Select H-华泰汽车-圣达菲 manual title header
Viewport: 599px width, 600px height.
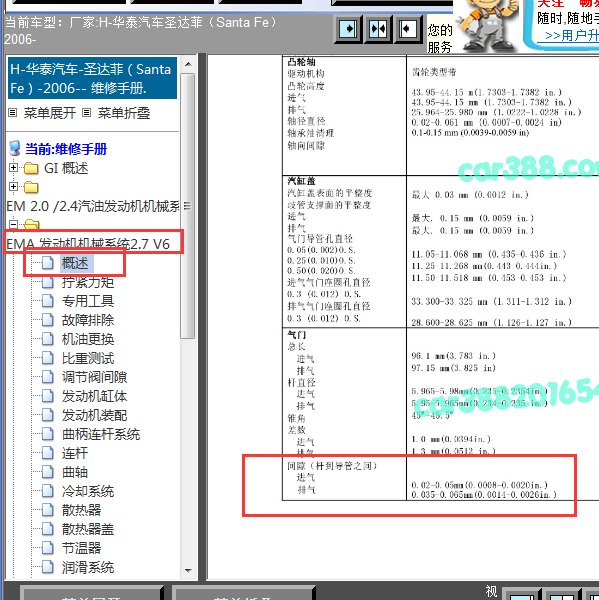[x=92, y=78]
